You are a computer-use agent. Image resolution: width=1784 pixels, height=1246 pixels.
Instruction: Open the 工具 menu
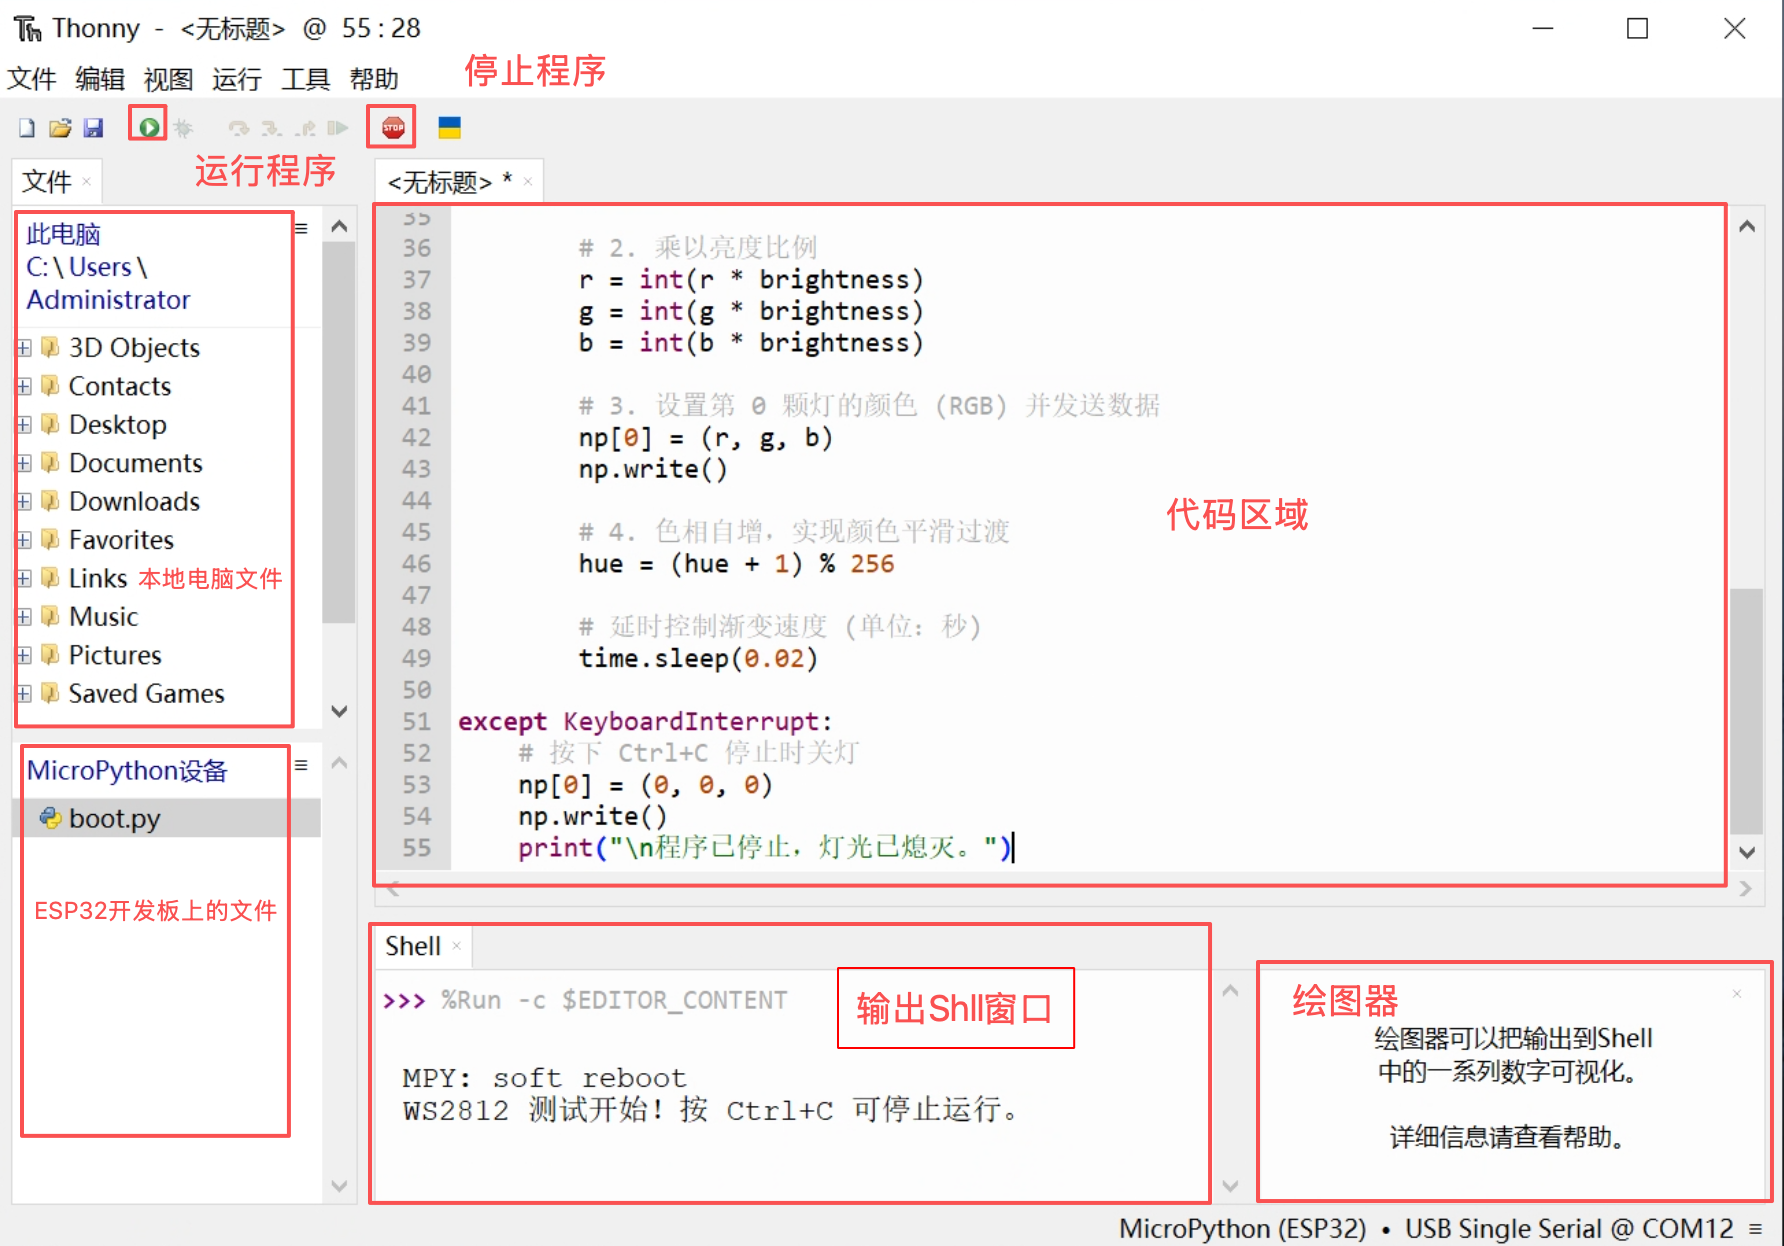point(305,79)
